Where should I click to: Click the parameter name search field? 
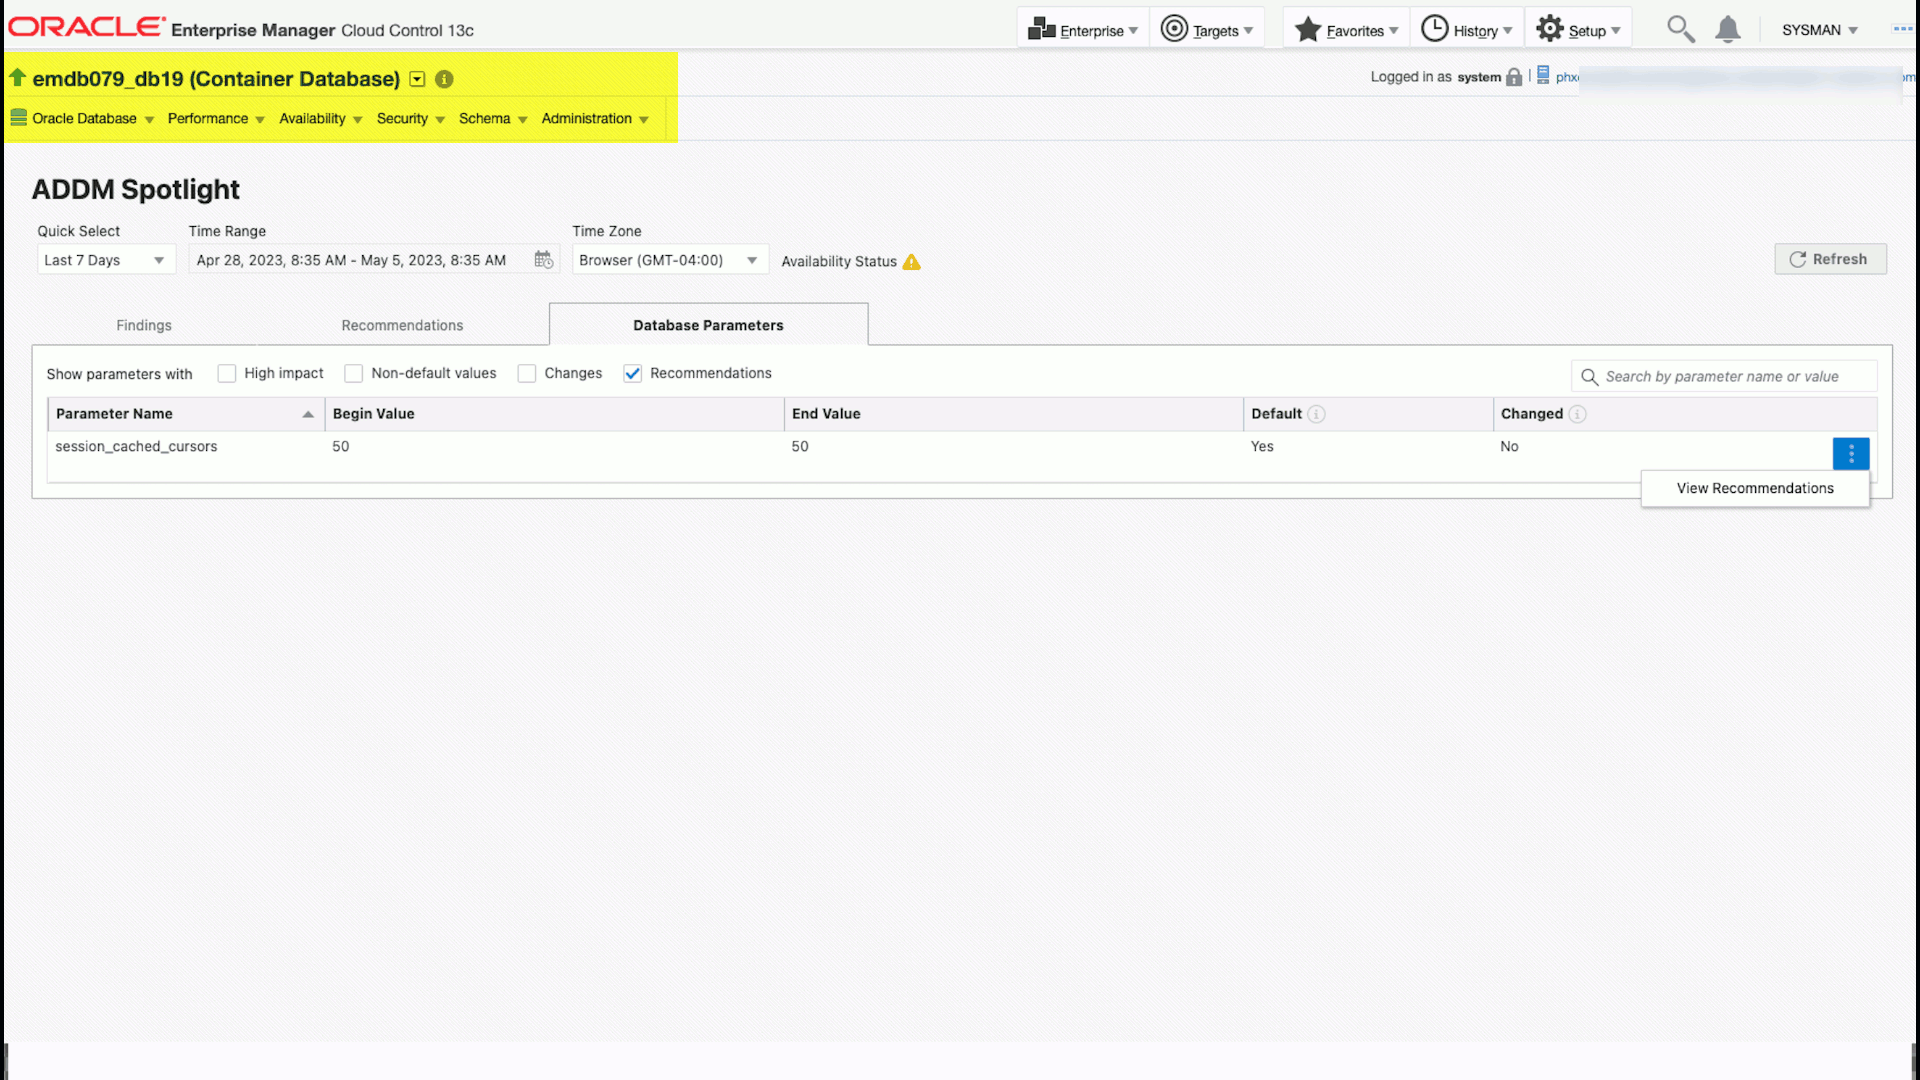pos(1721,376)
